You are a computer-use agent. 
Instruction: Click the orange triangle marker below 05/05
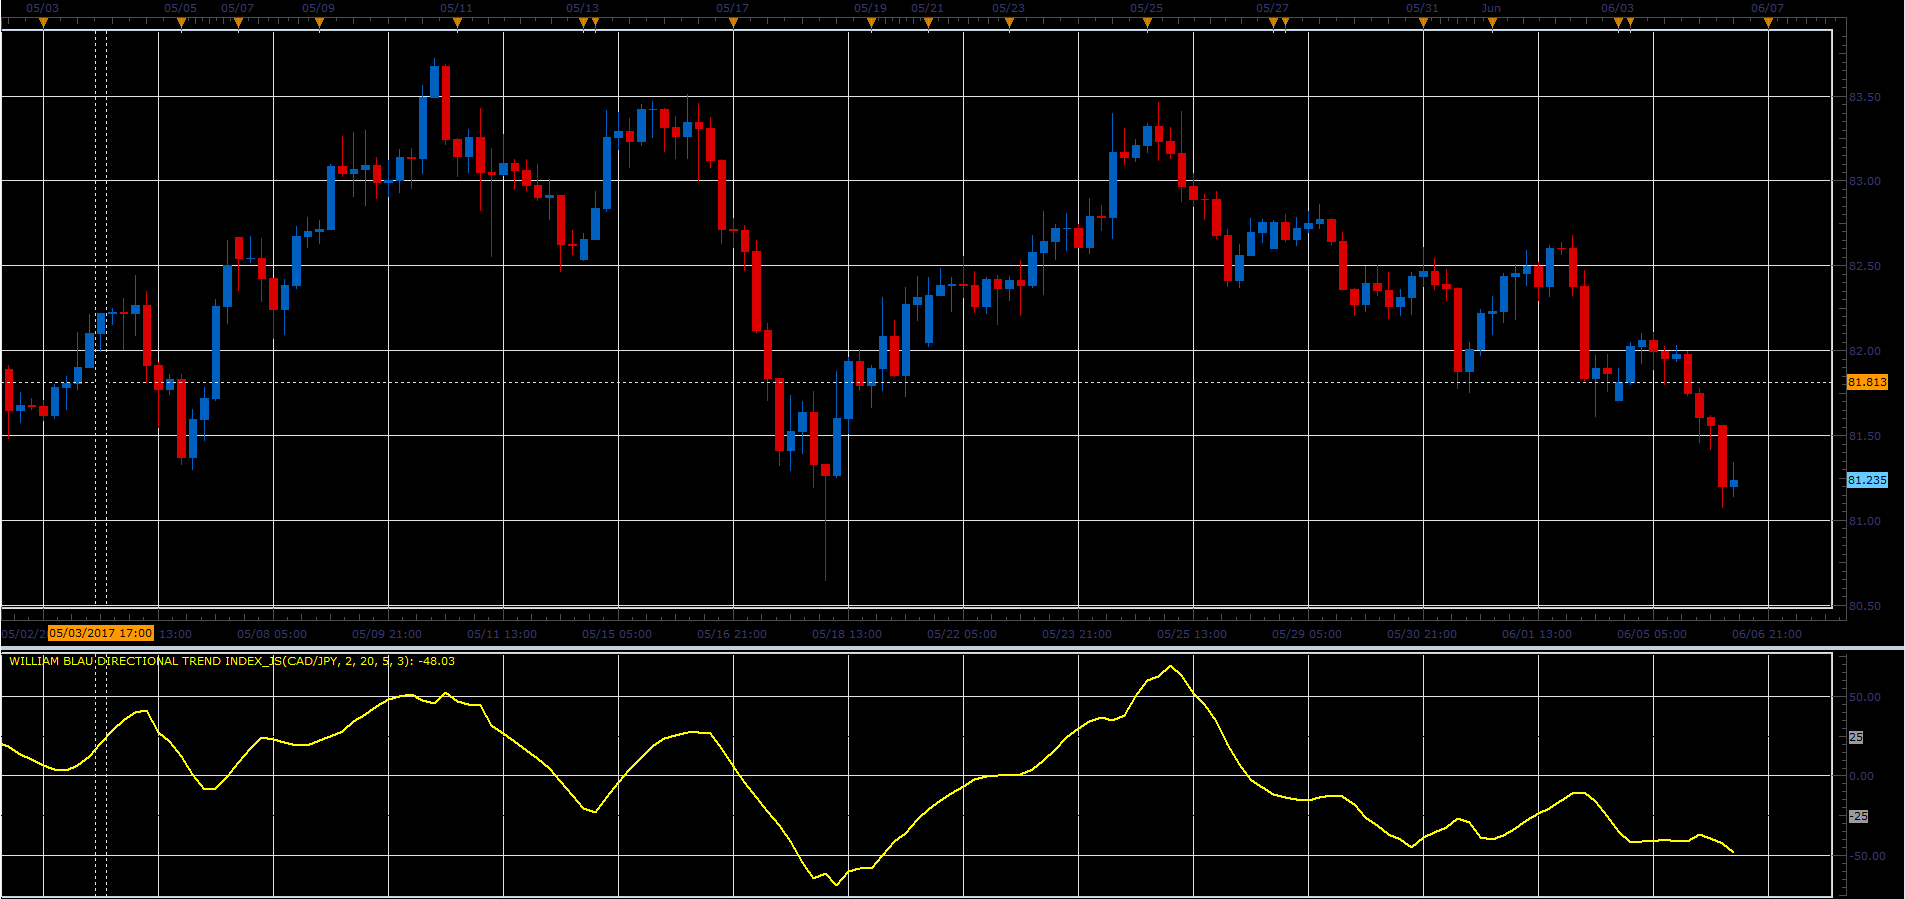pyautogui.click(x=181, y=23)
